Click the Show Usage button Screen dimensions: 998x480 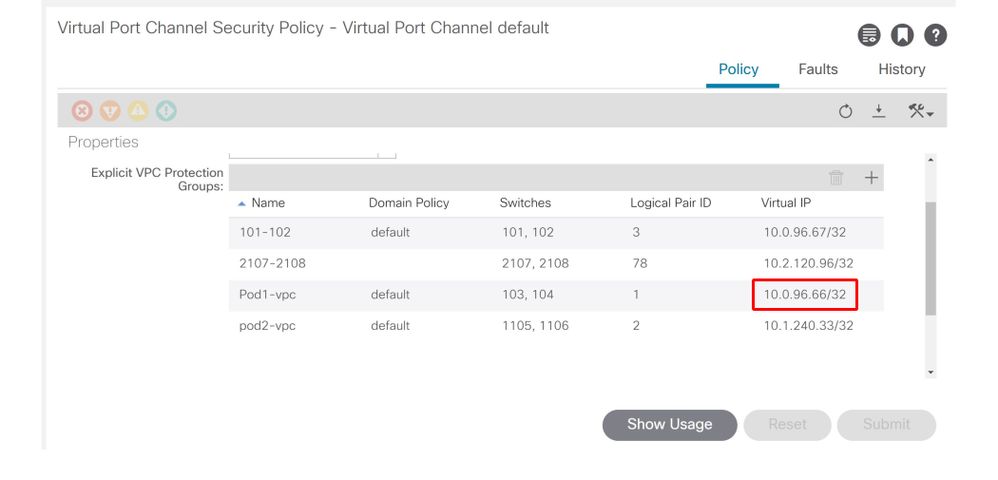tap(669, 424)
